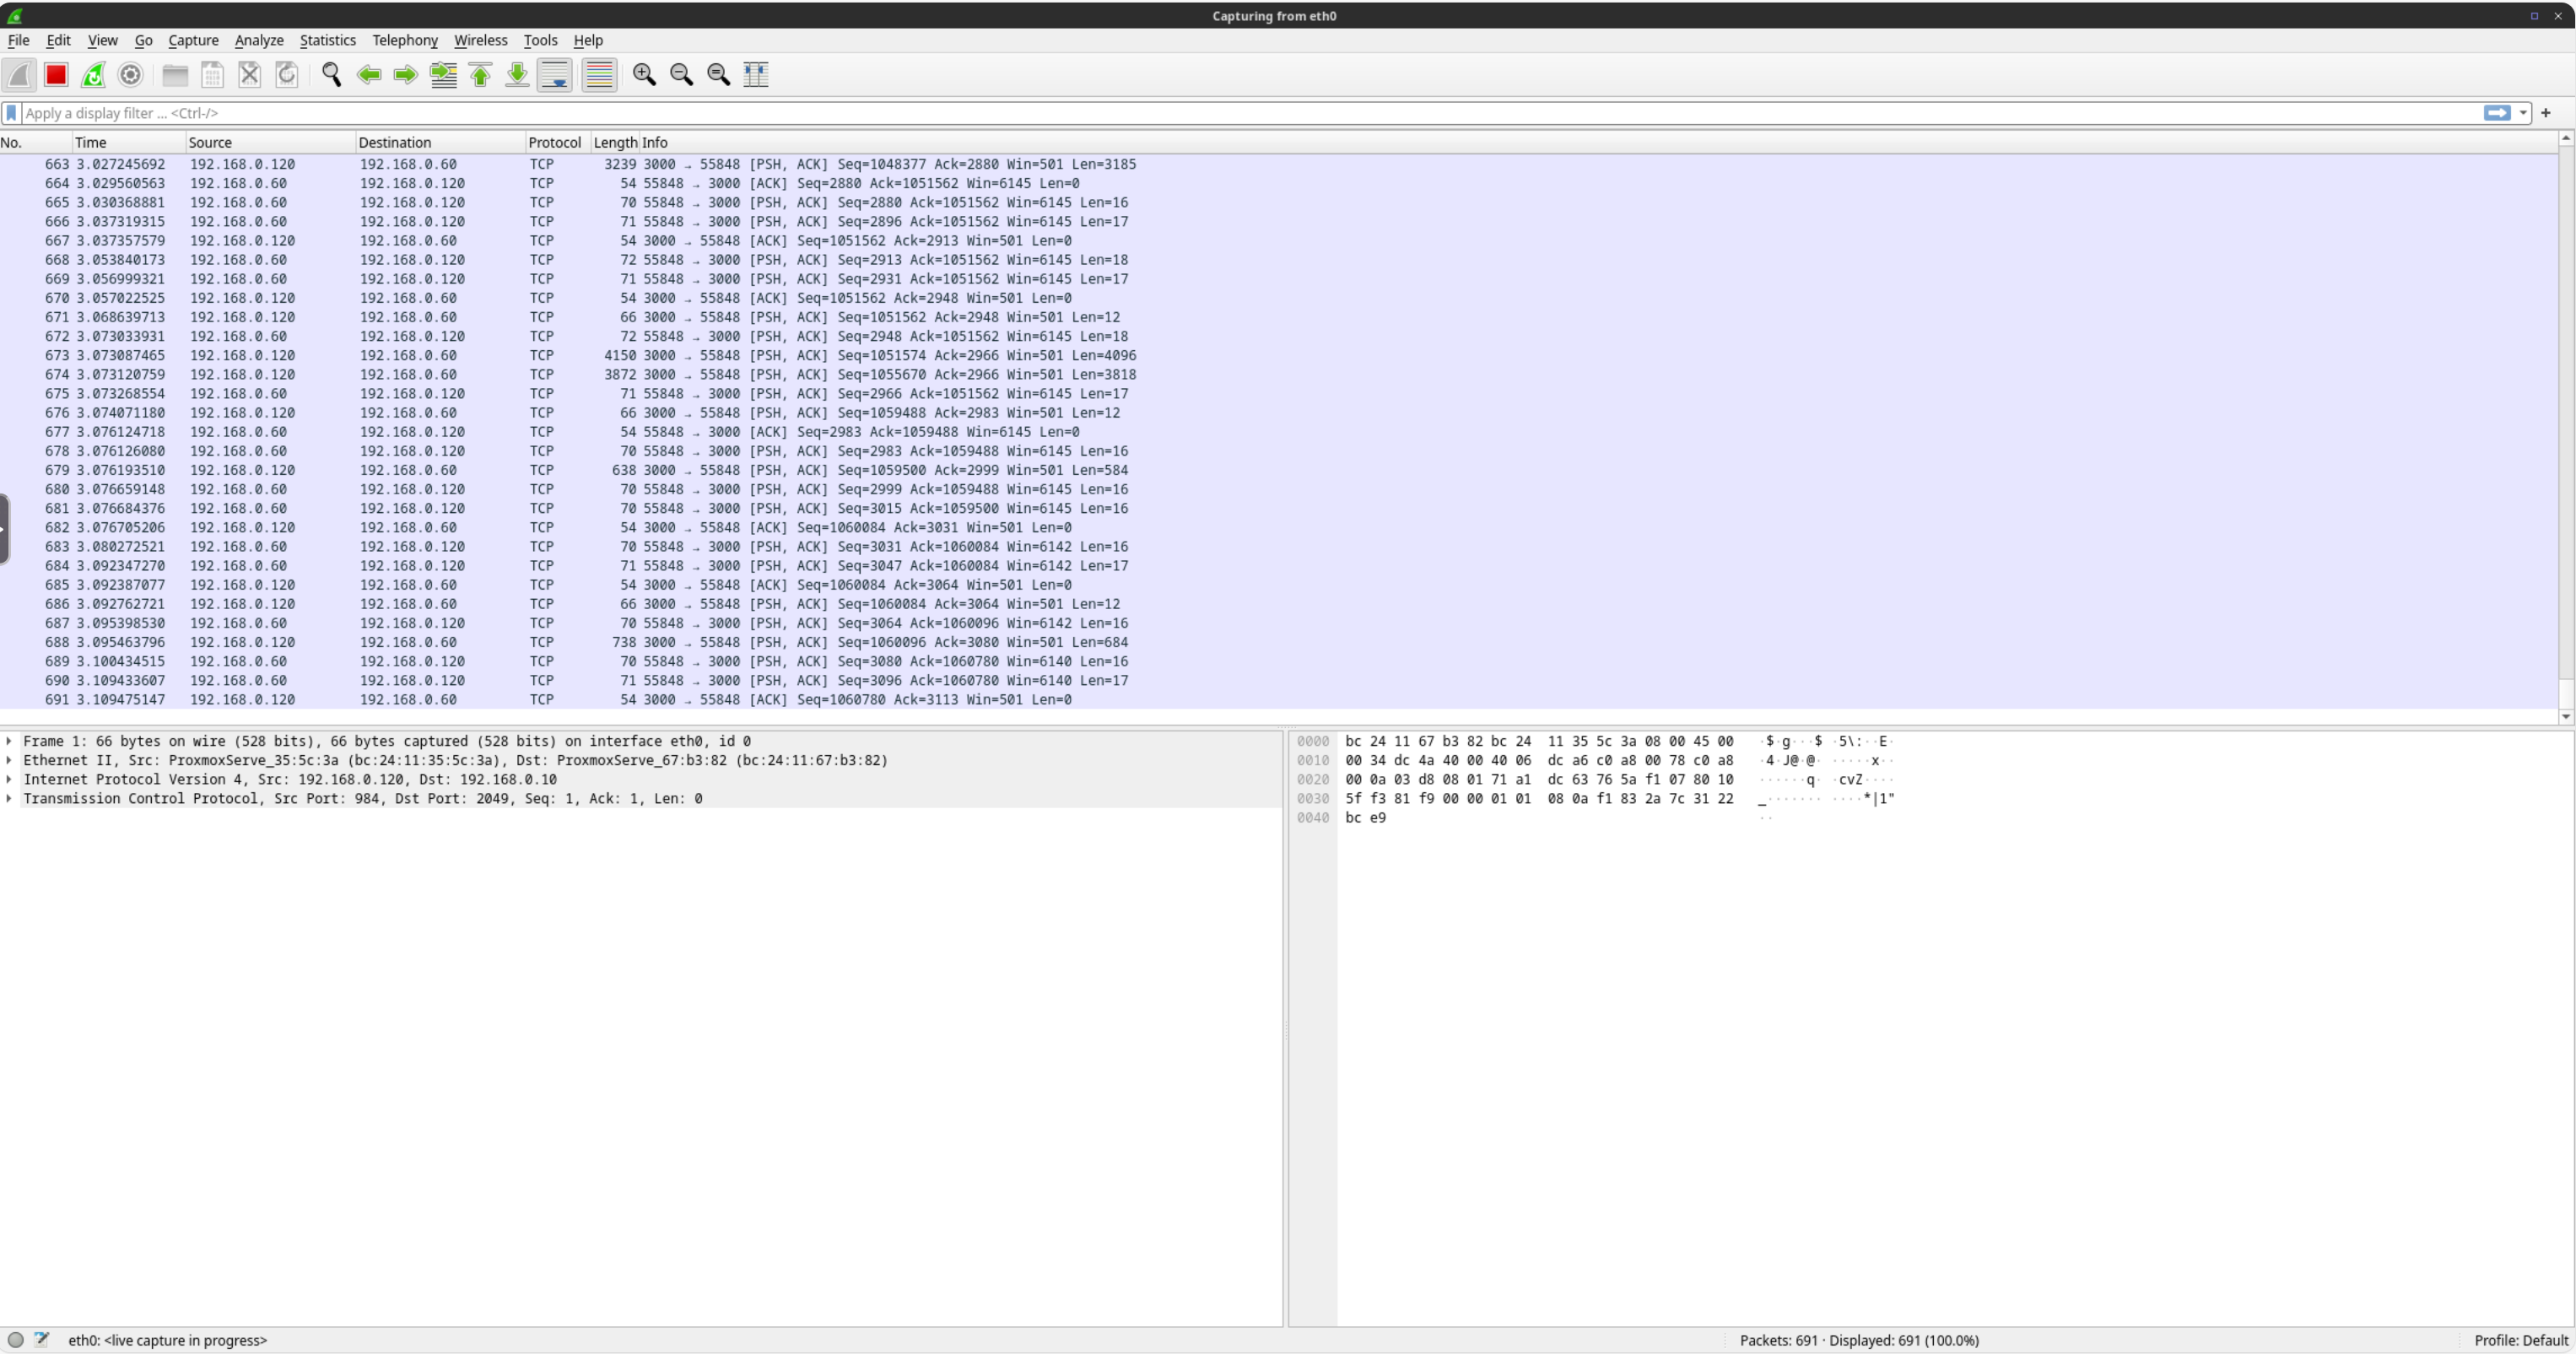
Task: Click the red Stop Capture button
Action: [x=57, y=73]
